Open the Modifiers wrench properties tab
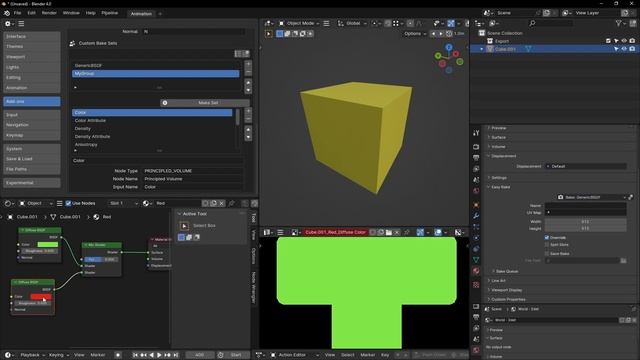The height and width of the screenshot is (360, 640). (x=476, y=216)
